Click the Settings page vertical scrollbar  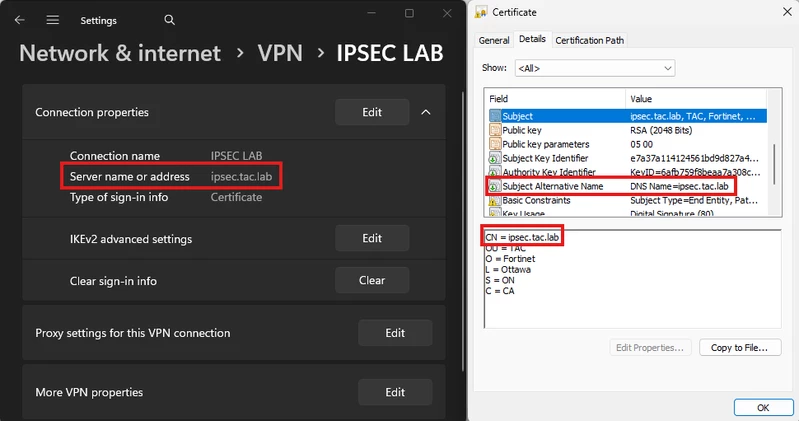click(462, 232)
